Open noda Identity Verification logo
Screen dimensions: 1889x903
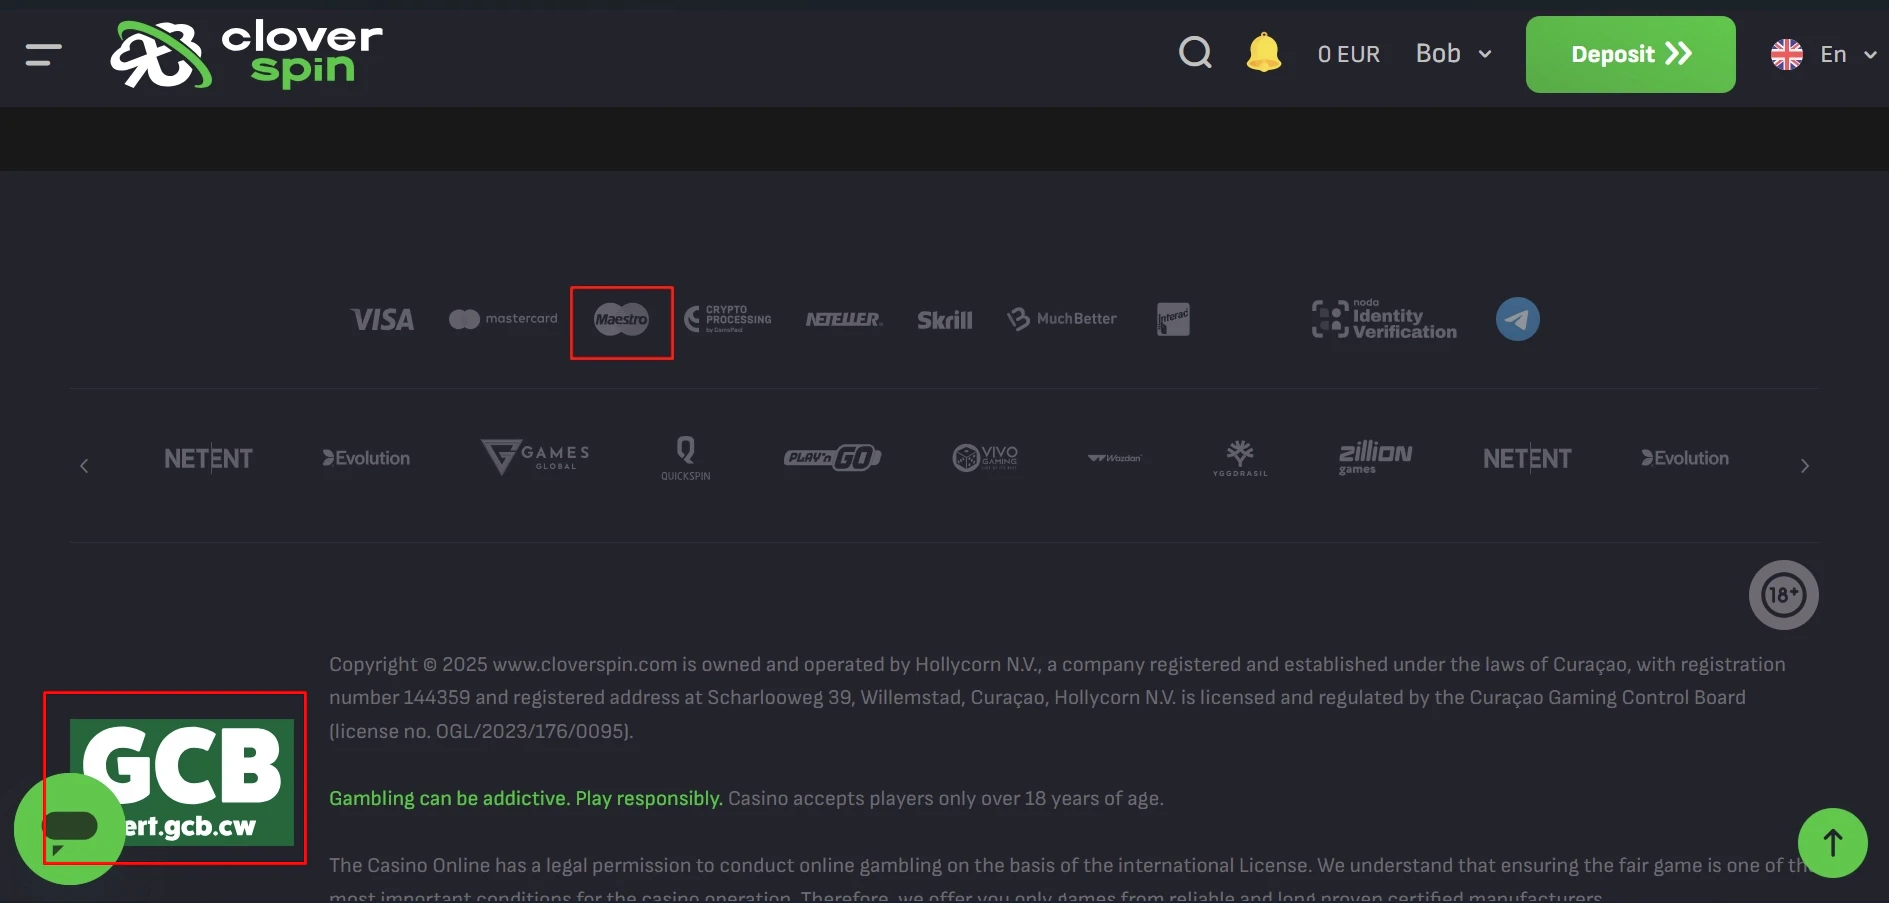(x=1384, y=319)
